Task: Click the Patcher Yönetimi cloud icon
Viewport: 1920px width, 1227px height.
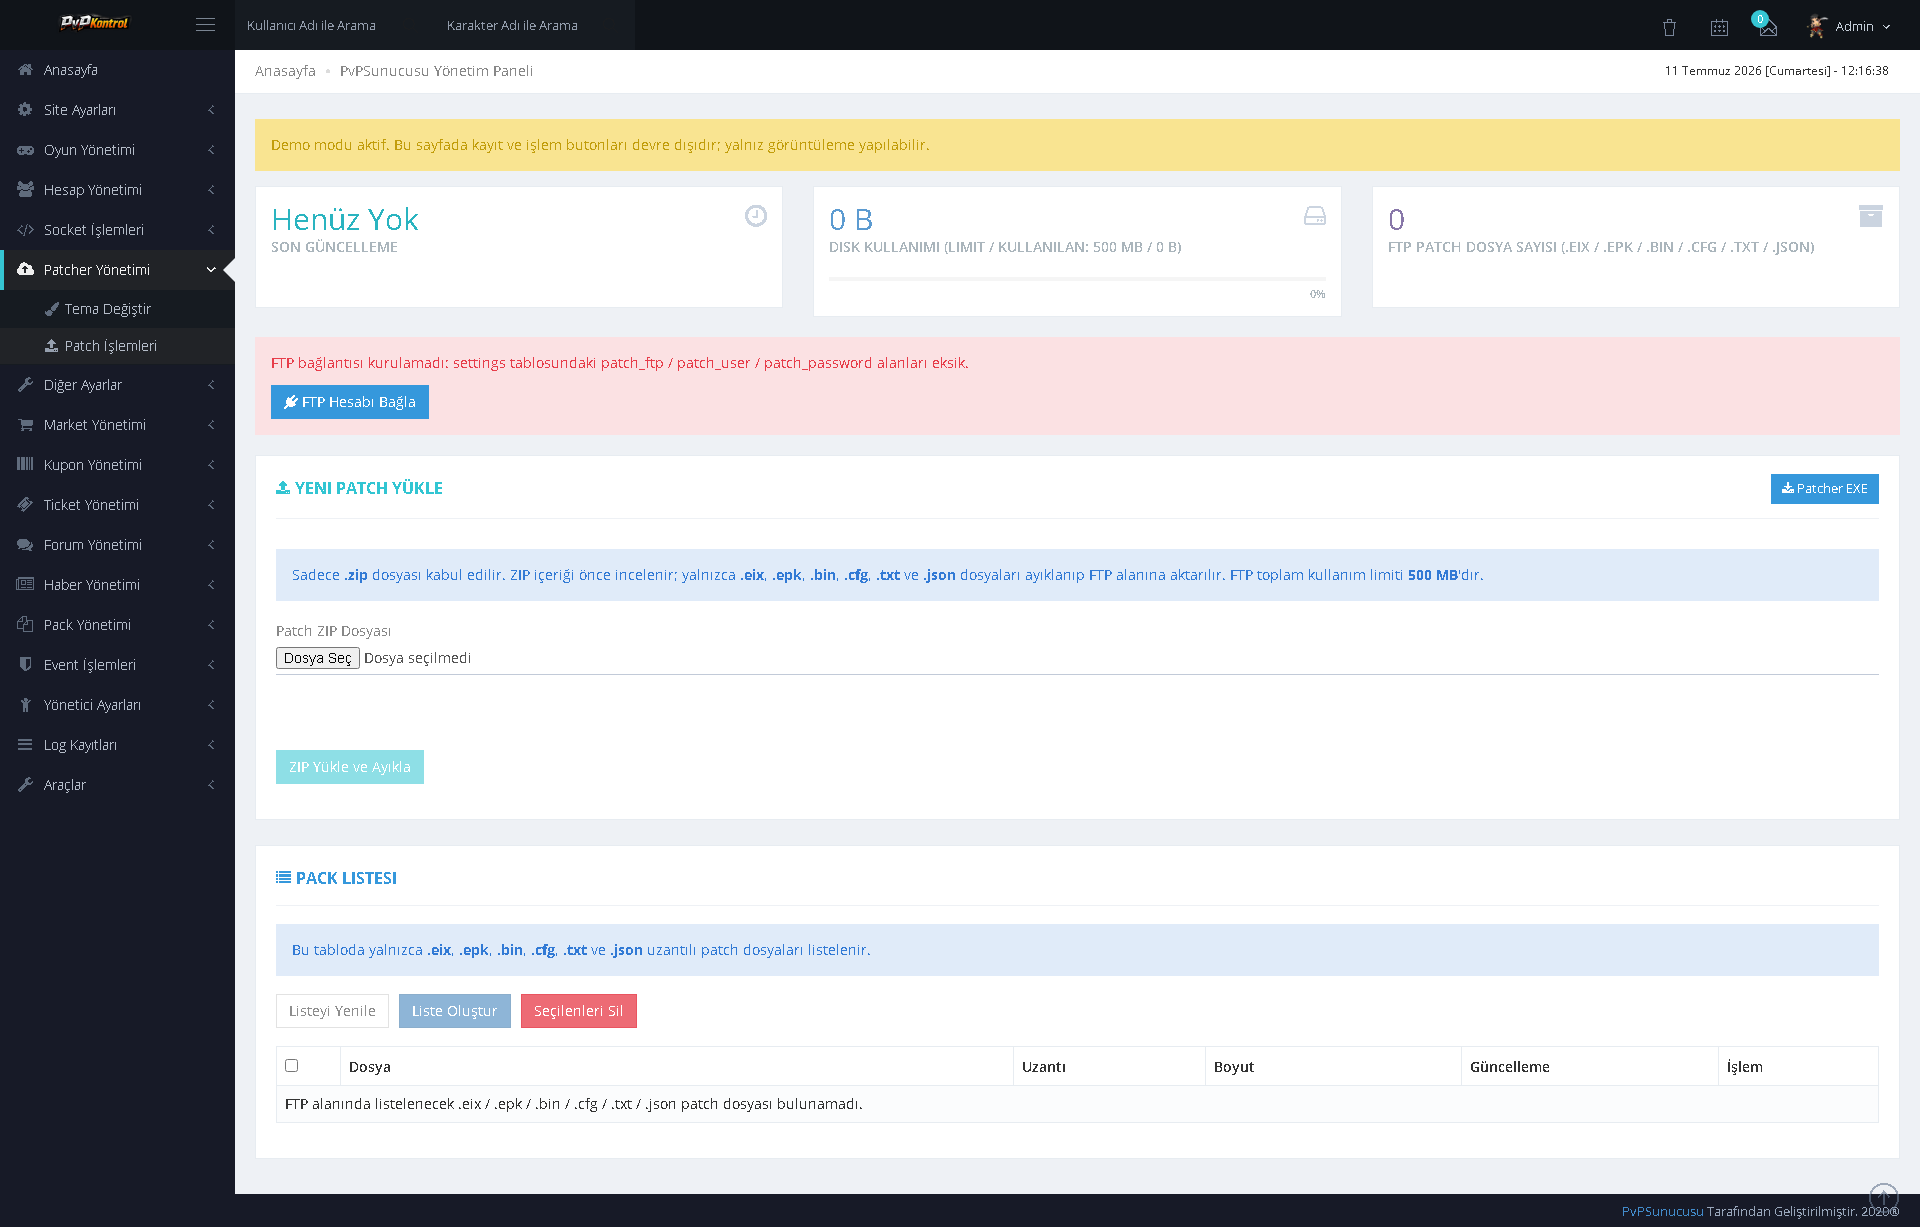Action: coord(26,270)
